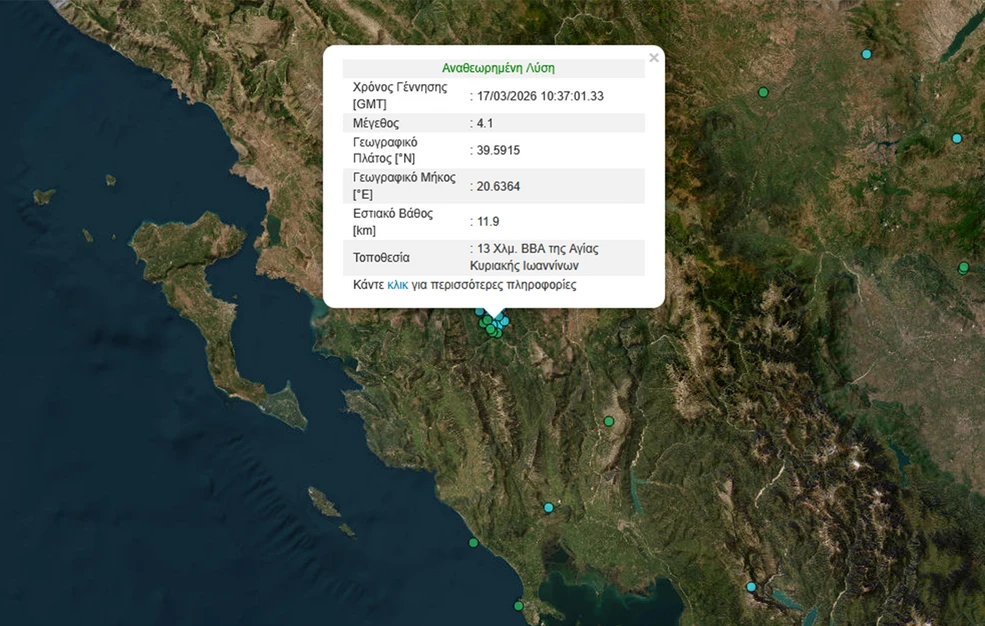This screenshot has width=985, height=626.
Task: Click the focal depth value 11.9
Action: (488, 222)
